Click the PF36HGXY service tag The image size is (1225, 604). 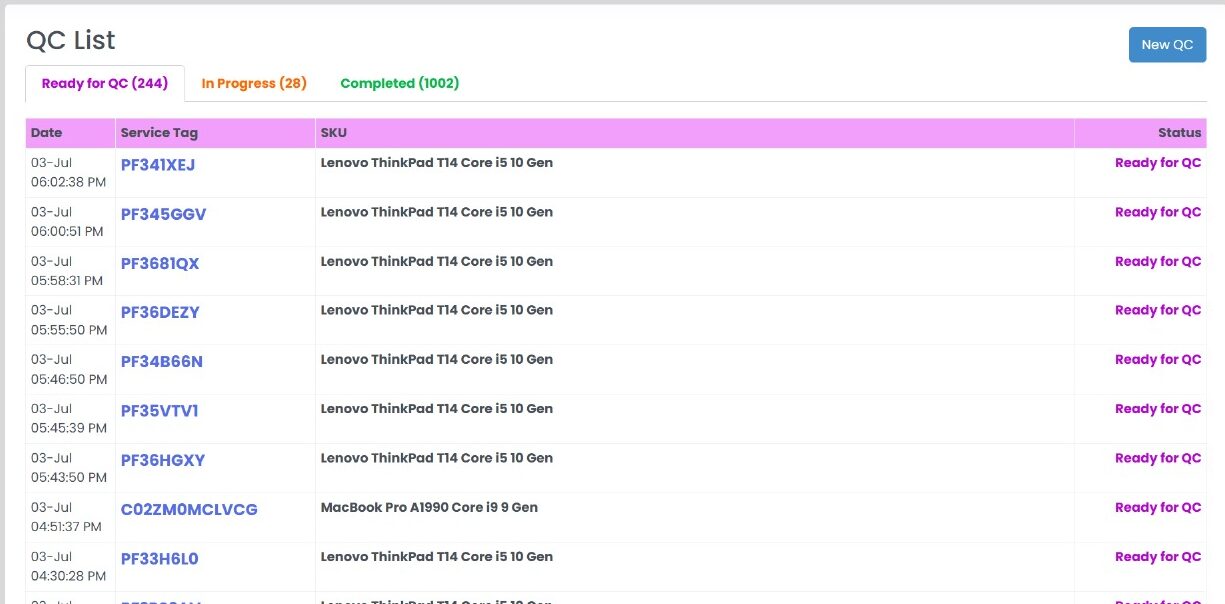pyautogui.click(x=163, y=460)
